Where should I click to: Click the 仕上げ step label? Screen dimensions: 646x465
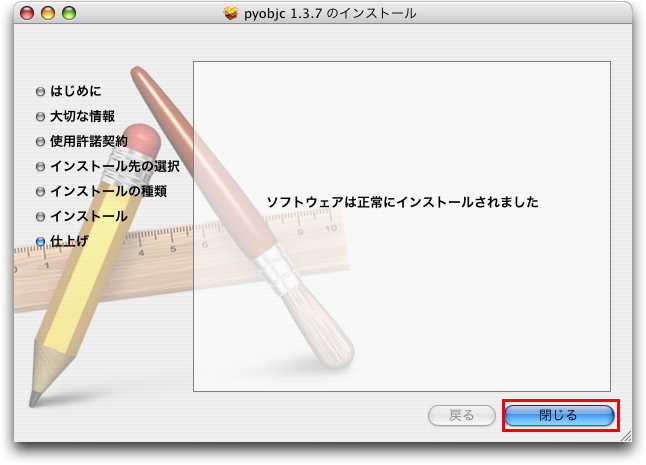click(69, 241)
